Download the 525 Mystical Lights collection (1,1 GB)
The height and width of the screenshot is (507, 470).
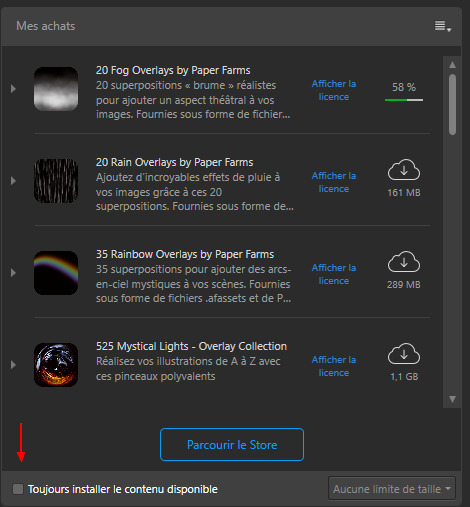pyautogui.click(x=404, y=354)
